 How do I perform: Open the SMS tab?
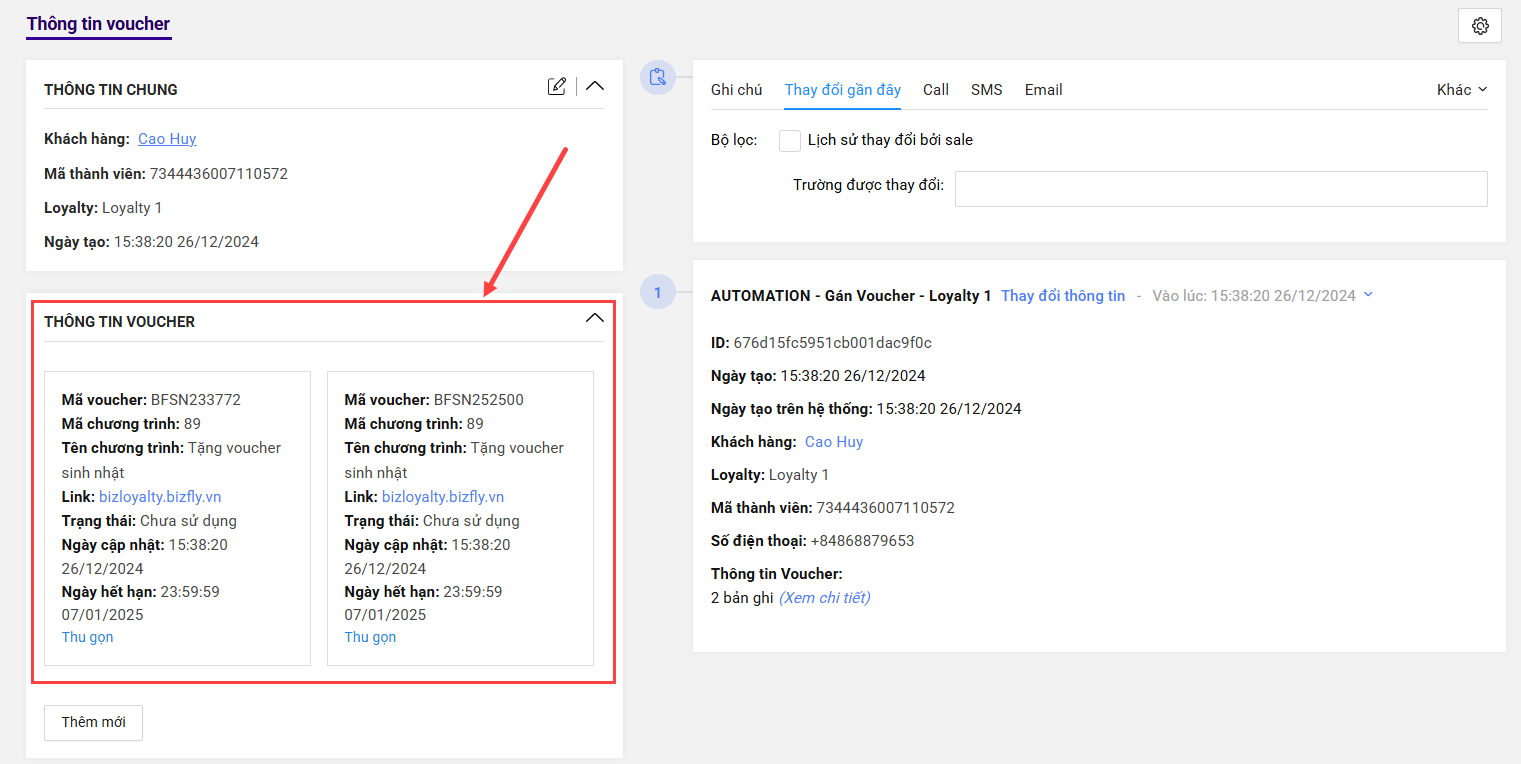[986, 89]
